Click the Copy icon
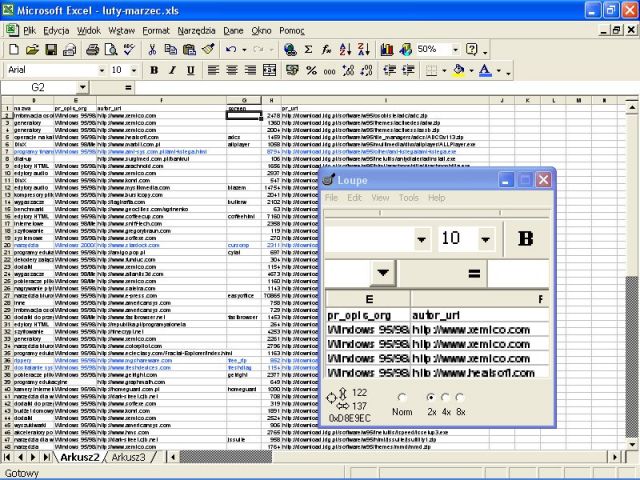This screenshot has height=480, width=640. coord(170,49)
